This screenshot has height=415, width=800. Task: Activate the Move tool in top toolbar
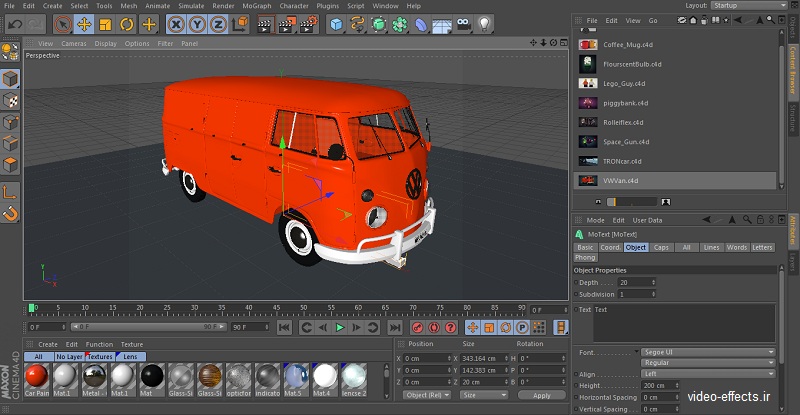coord(84,24)
